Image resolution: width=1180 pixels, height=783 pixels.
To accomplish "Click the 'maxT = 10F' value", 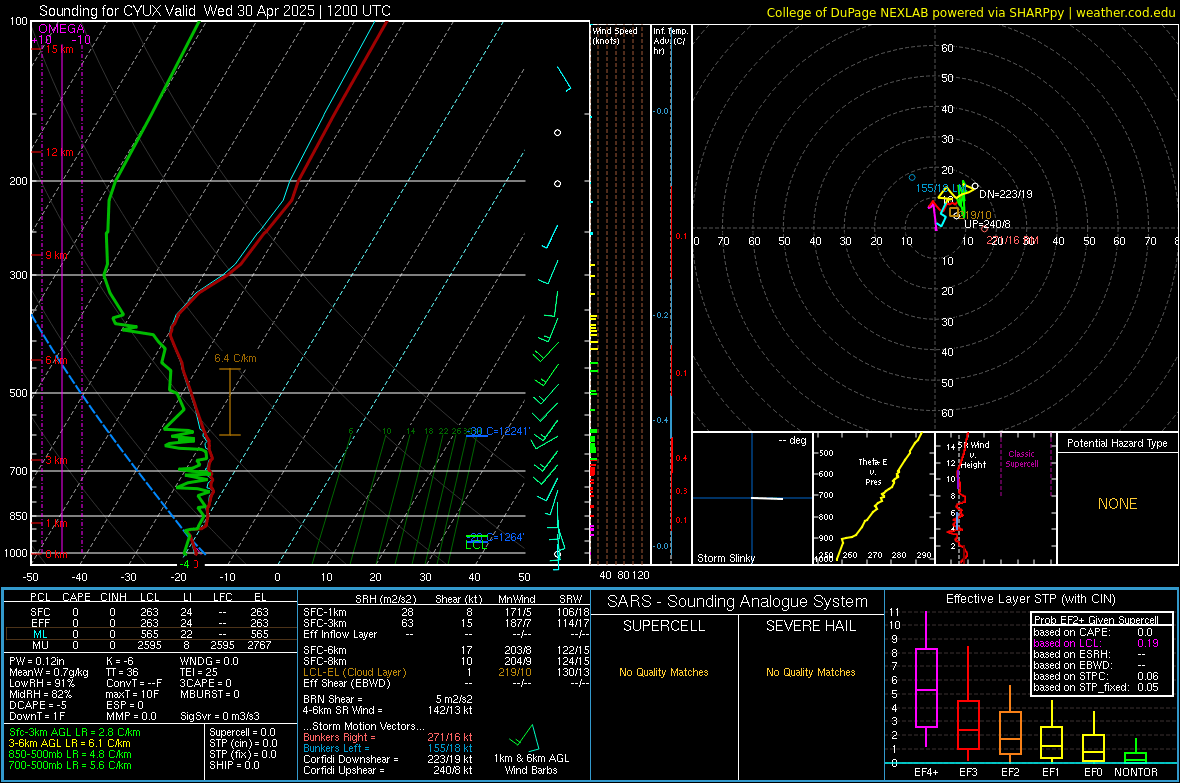I will point(132,694).
